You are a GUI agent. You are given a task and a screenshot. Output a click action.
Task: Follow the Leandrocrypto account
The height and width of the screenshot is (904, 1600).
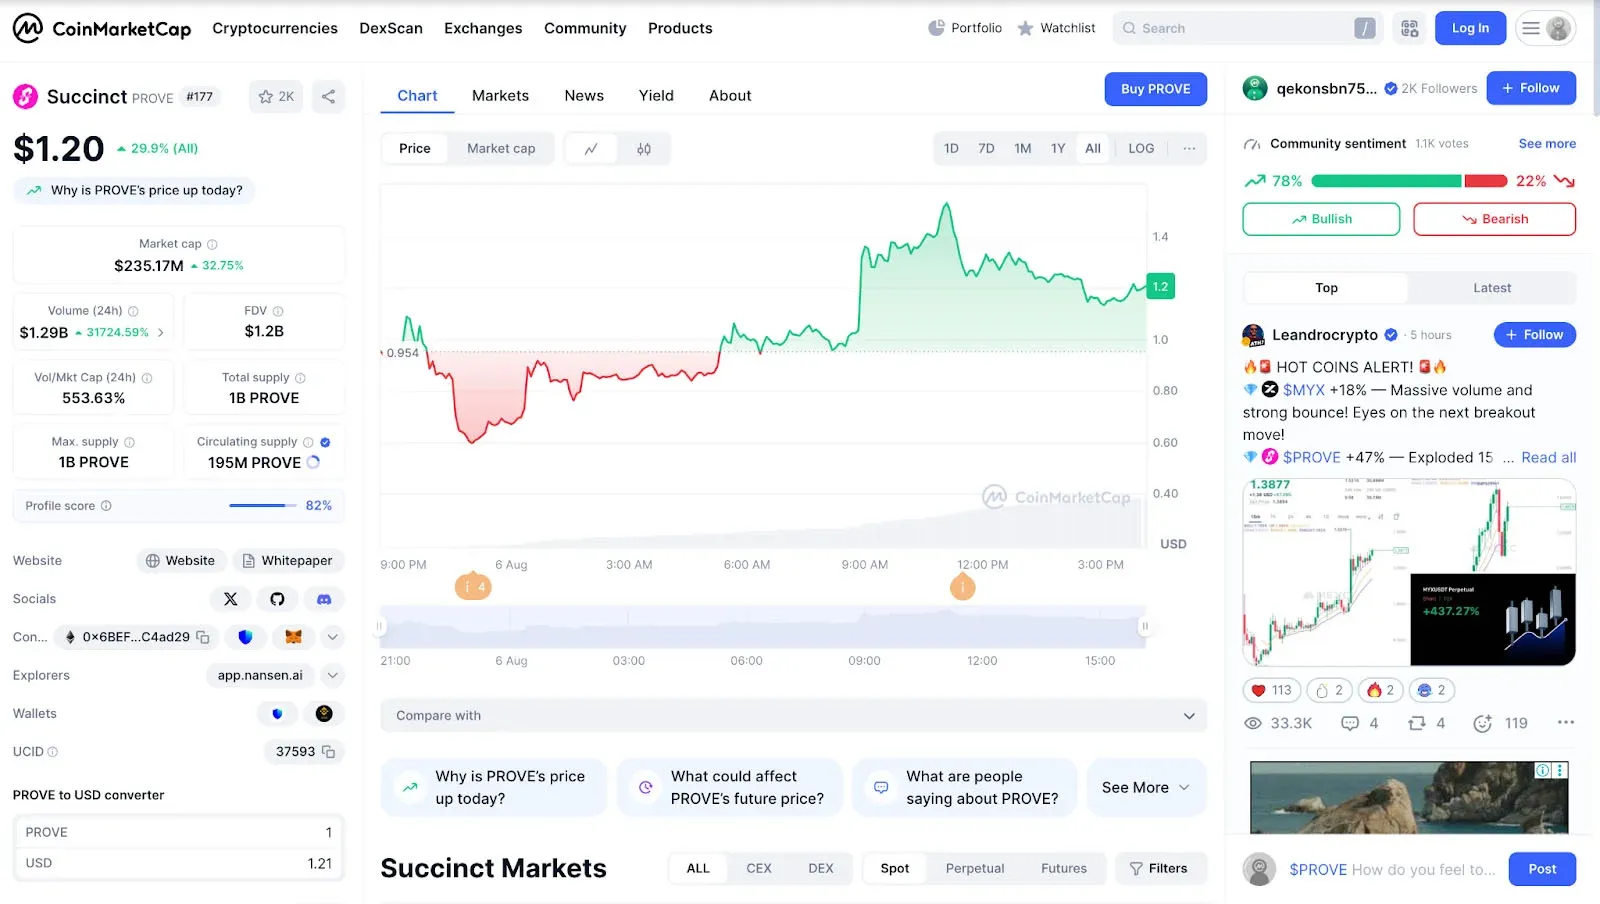(1534, 334)
